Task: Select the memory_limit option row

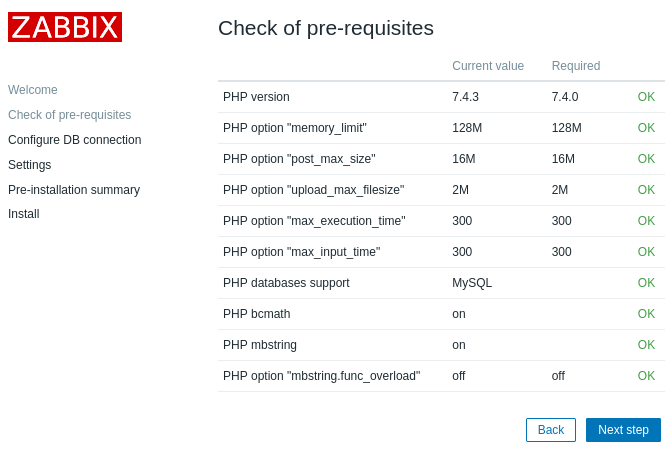Action: click(294, 128)
